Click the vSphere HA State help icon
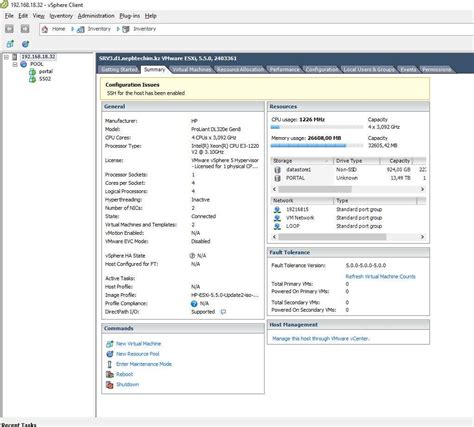Image resolution: width=474 pixels, height=427 pixels. (x=192, y=256)
